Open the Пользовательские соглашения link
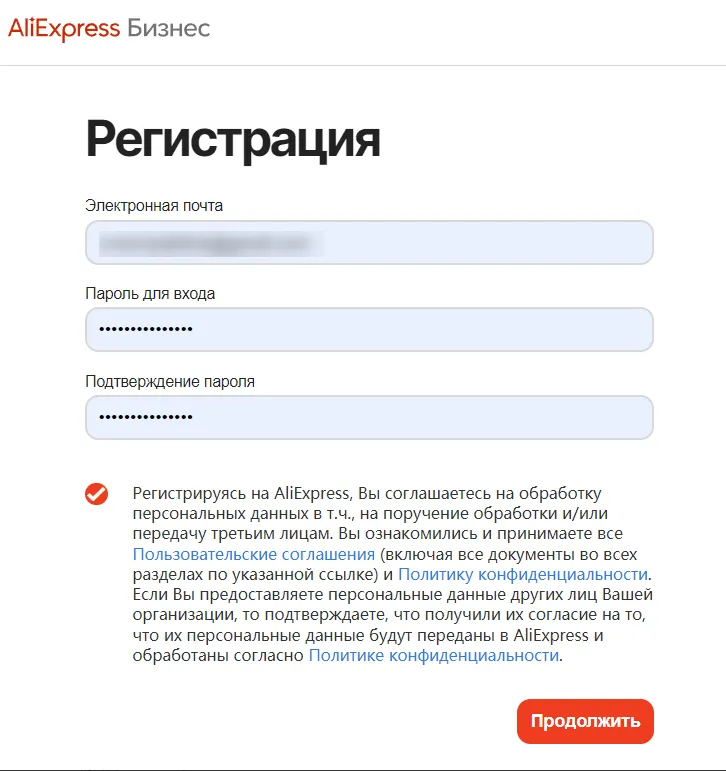The image size is (726, 771). pyautogui.click(x=254, y=554)
